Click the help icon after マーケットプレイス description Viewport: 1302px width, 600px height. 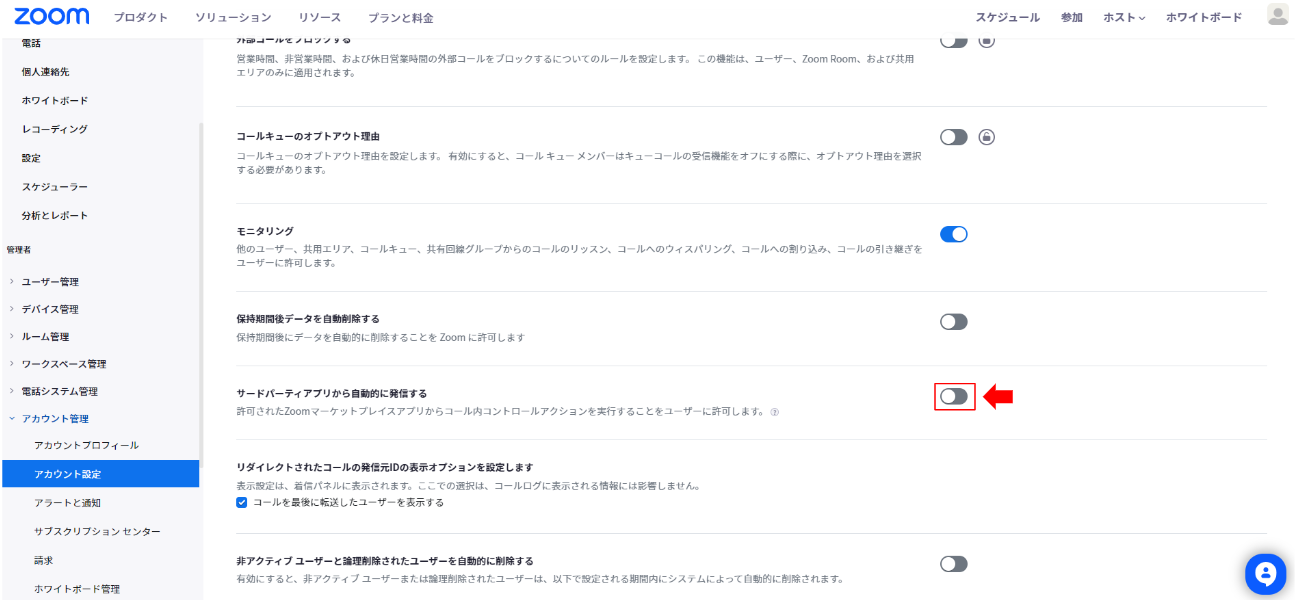tap(774, 412)
